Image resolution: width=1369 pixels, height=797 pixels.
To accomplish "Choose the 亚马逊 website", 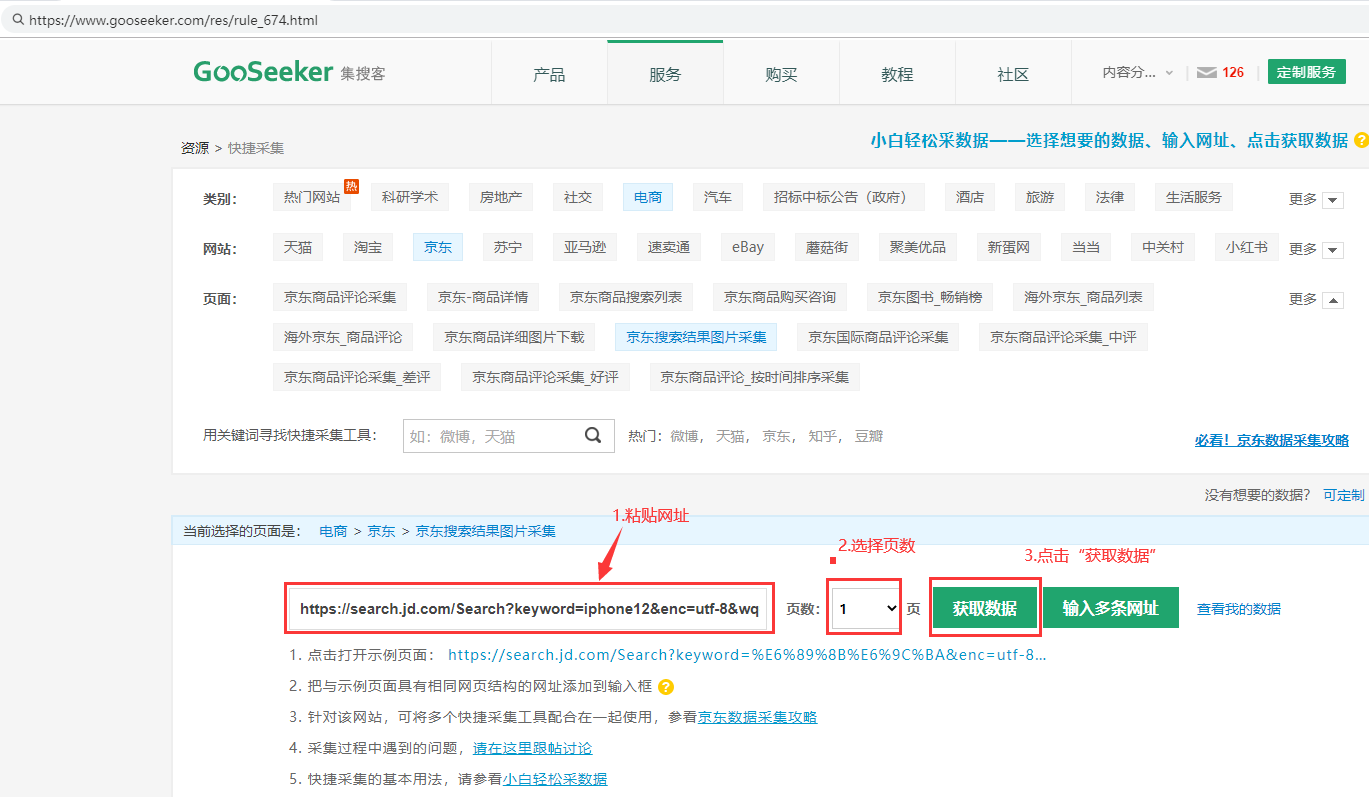I will (585, 247).
